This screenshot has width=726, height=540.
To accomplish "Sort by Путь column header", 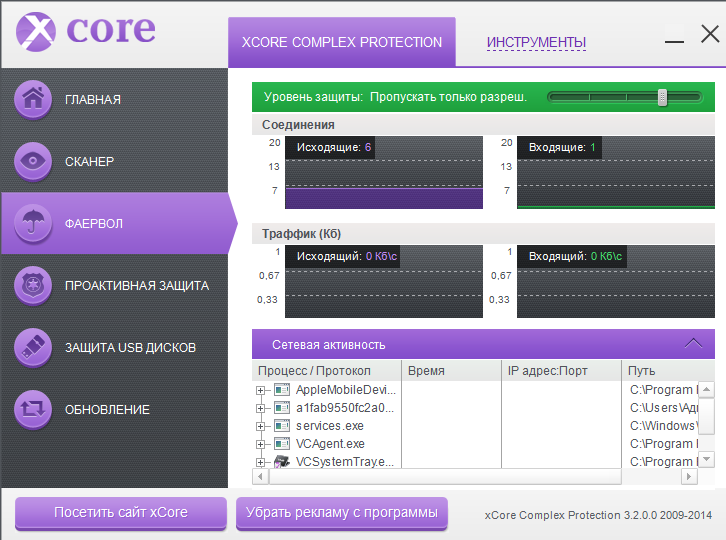I will 668,371.
